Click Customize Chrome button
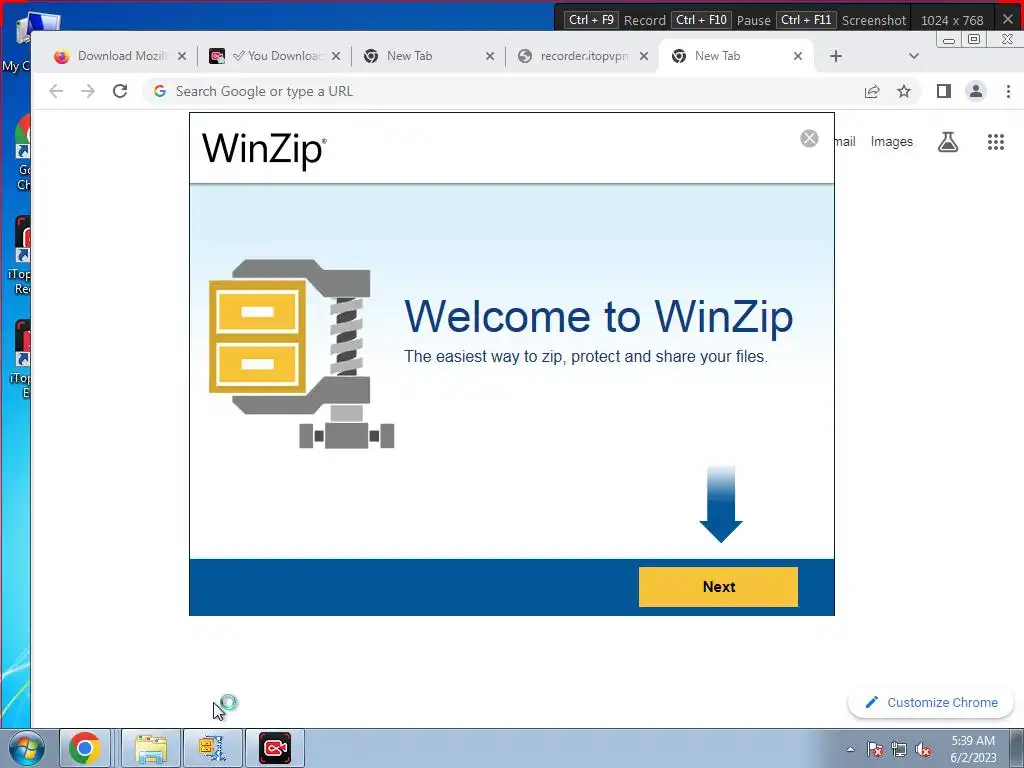1024x768 pixels. tap(931, 703)
